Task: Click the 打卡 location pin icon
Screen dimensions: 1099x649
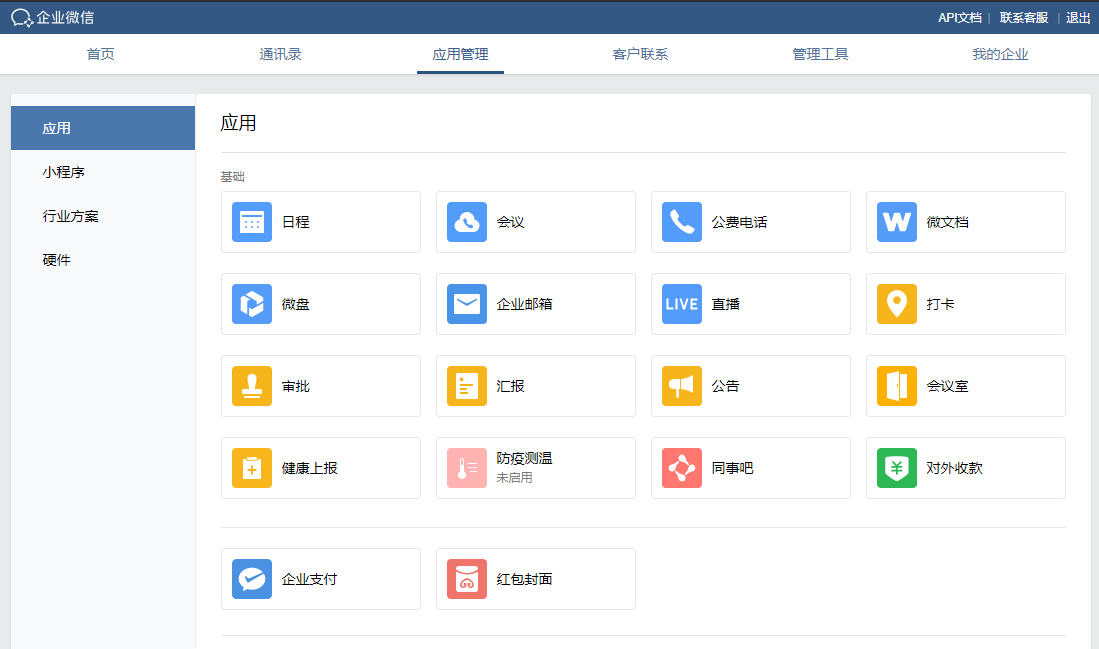Action: 897,304
